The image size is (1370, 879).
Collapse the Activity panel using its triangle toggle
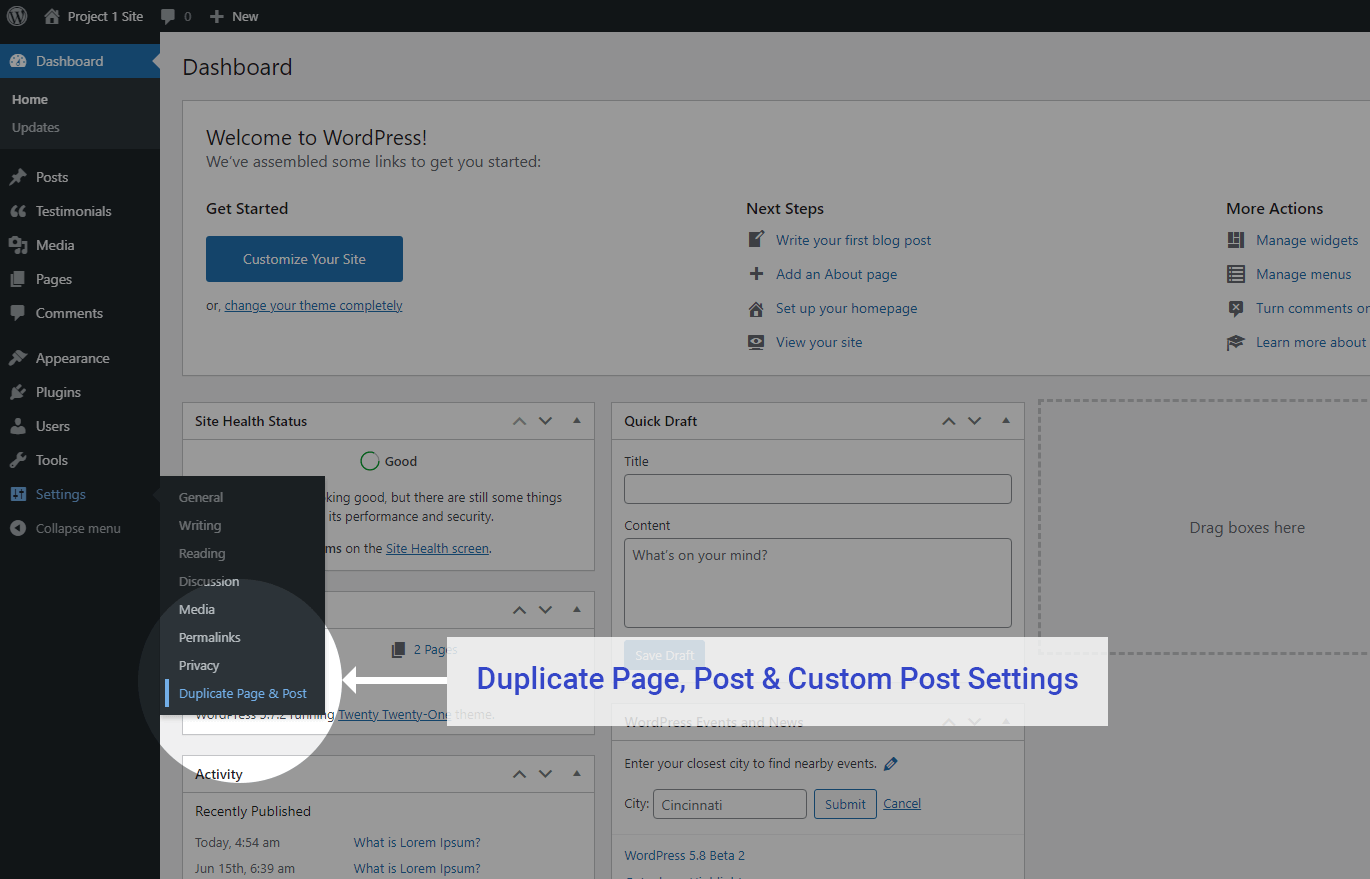577,774
